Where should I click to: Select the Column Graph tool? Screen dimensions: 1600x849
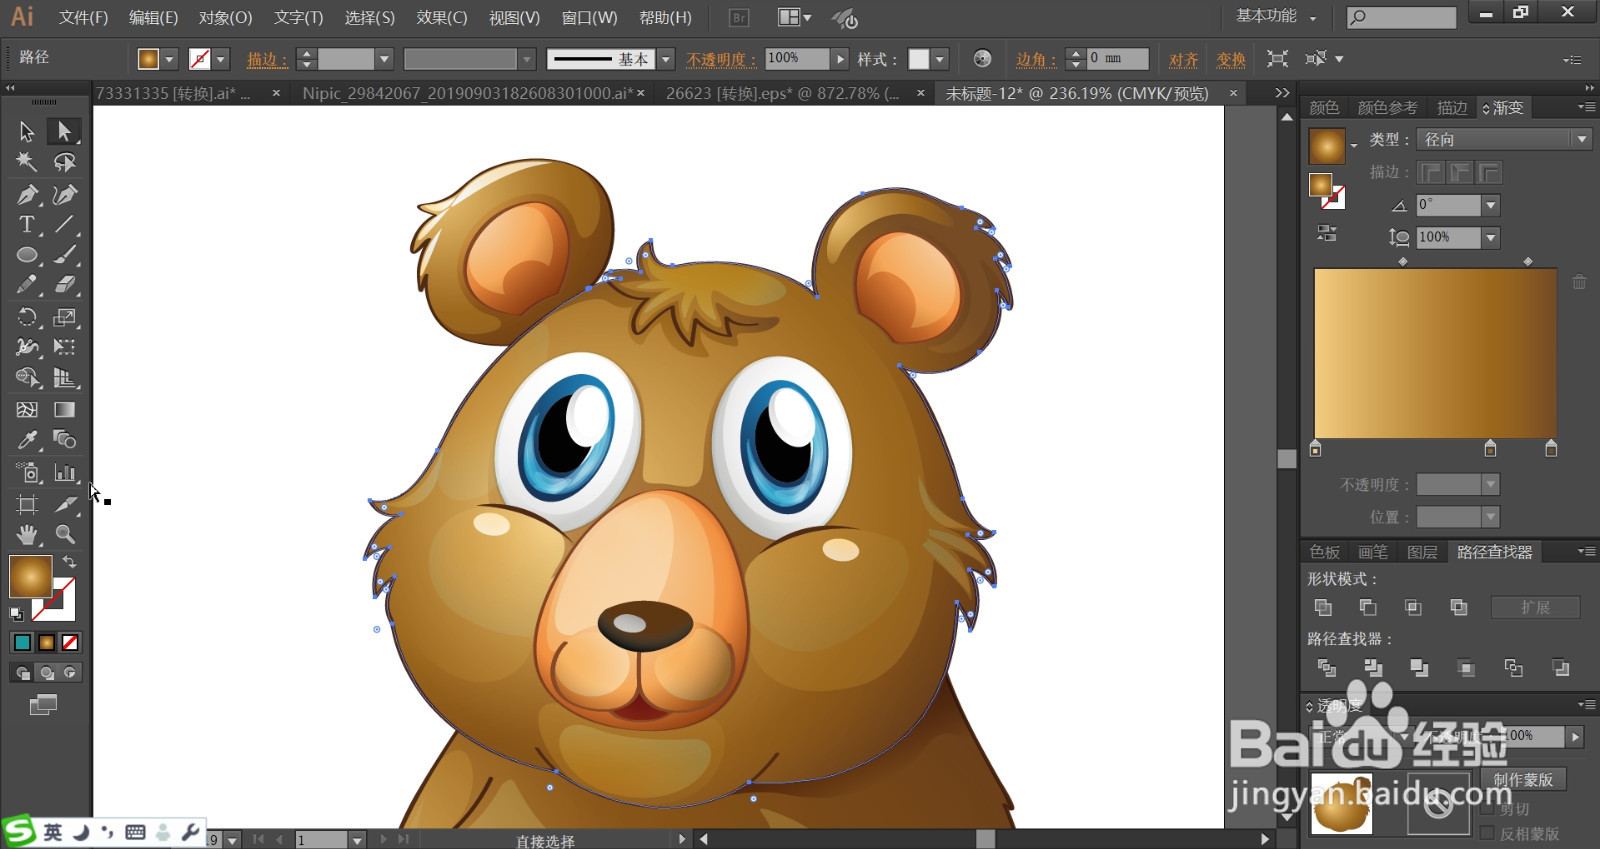tap(64, 472)
